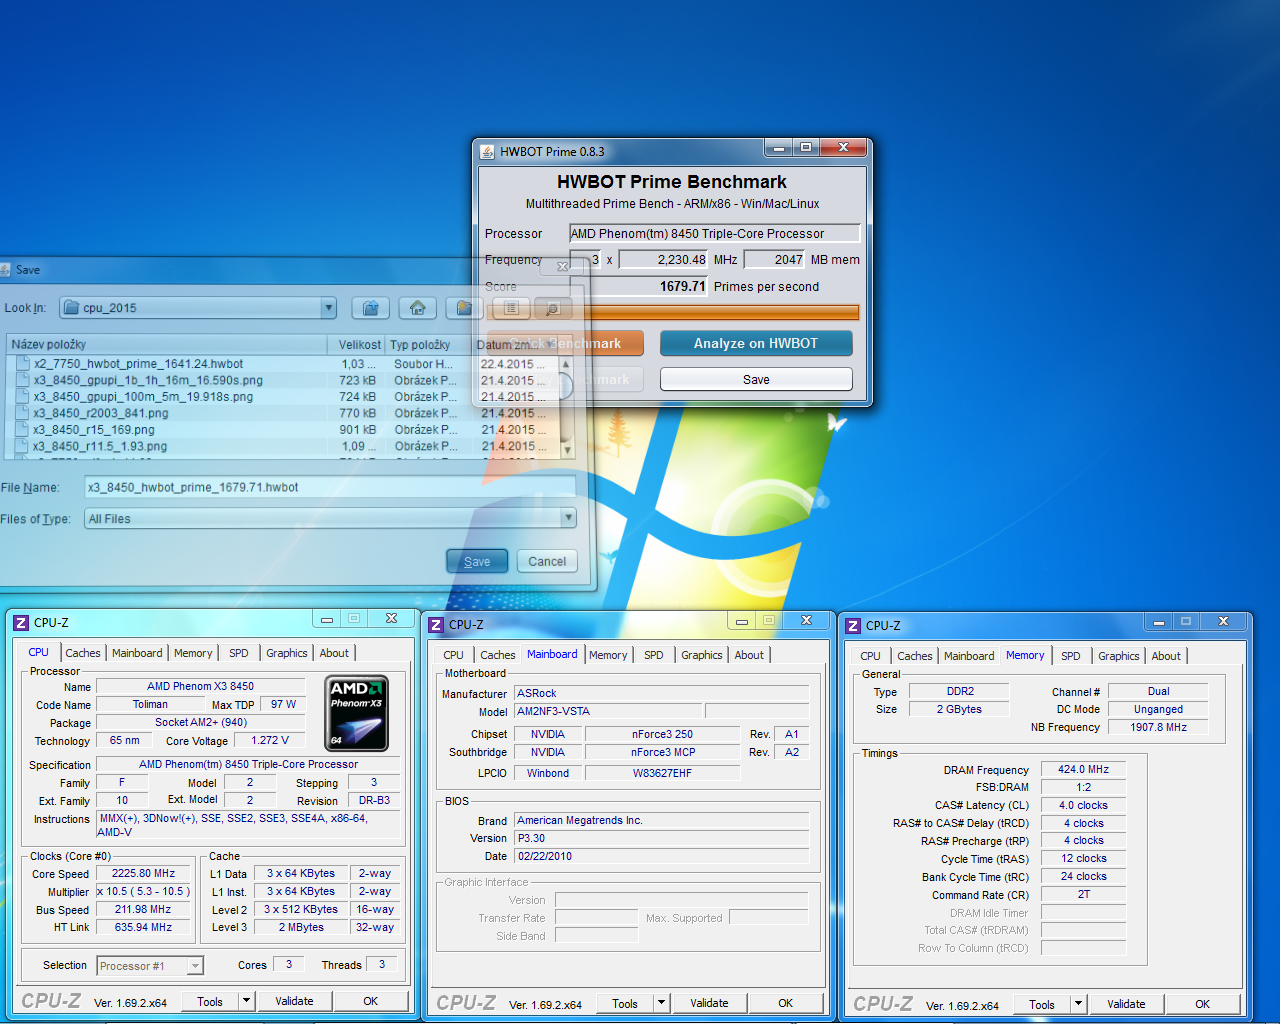Create a new folder in Save dialog

[x=463, y=308]
